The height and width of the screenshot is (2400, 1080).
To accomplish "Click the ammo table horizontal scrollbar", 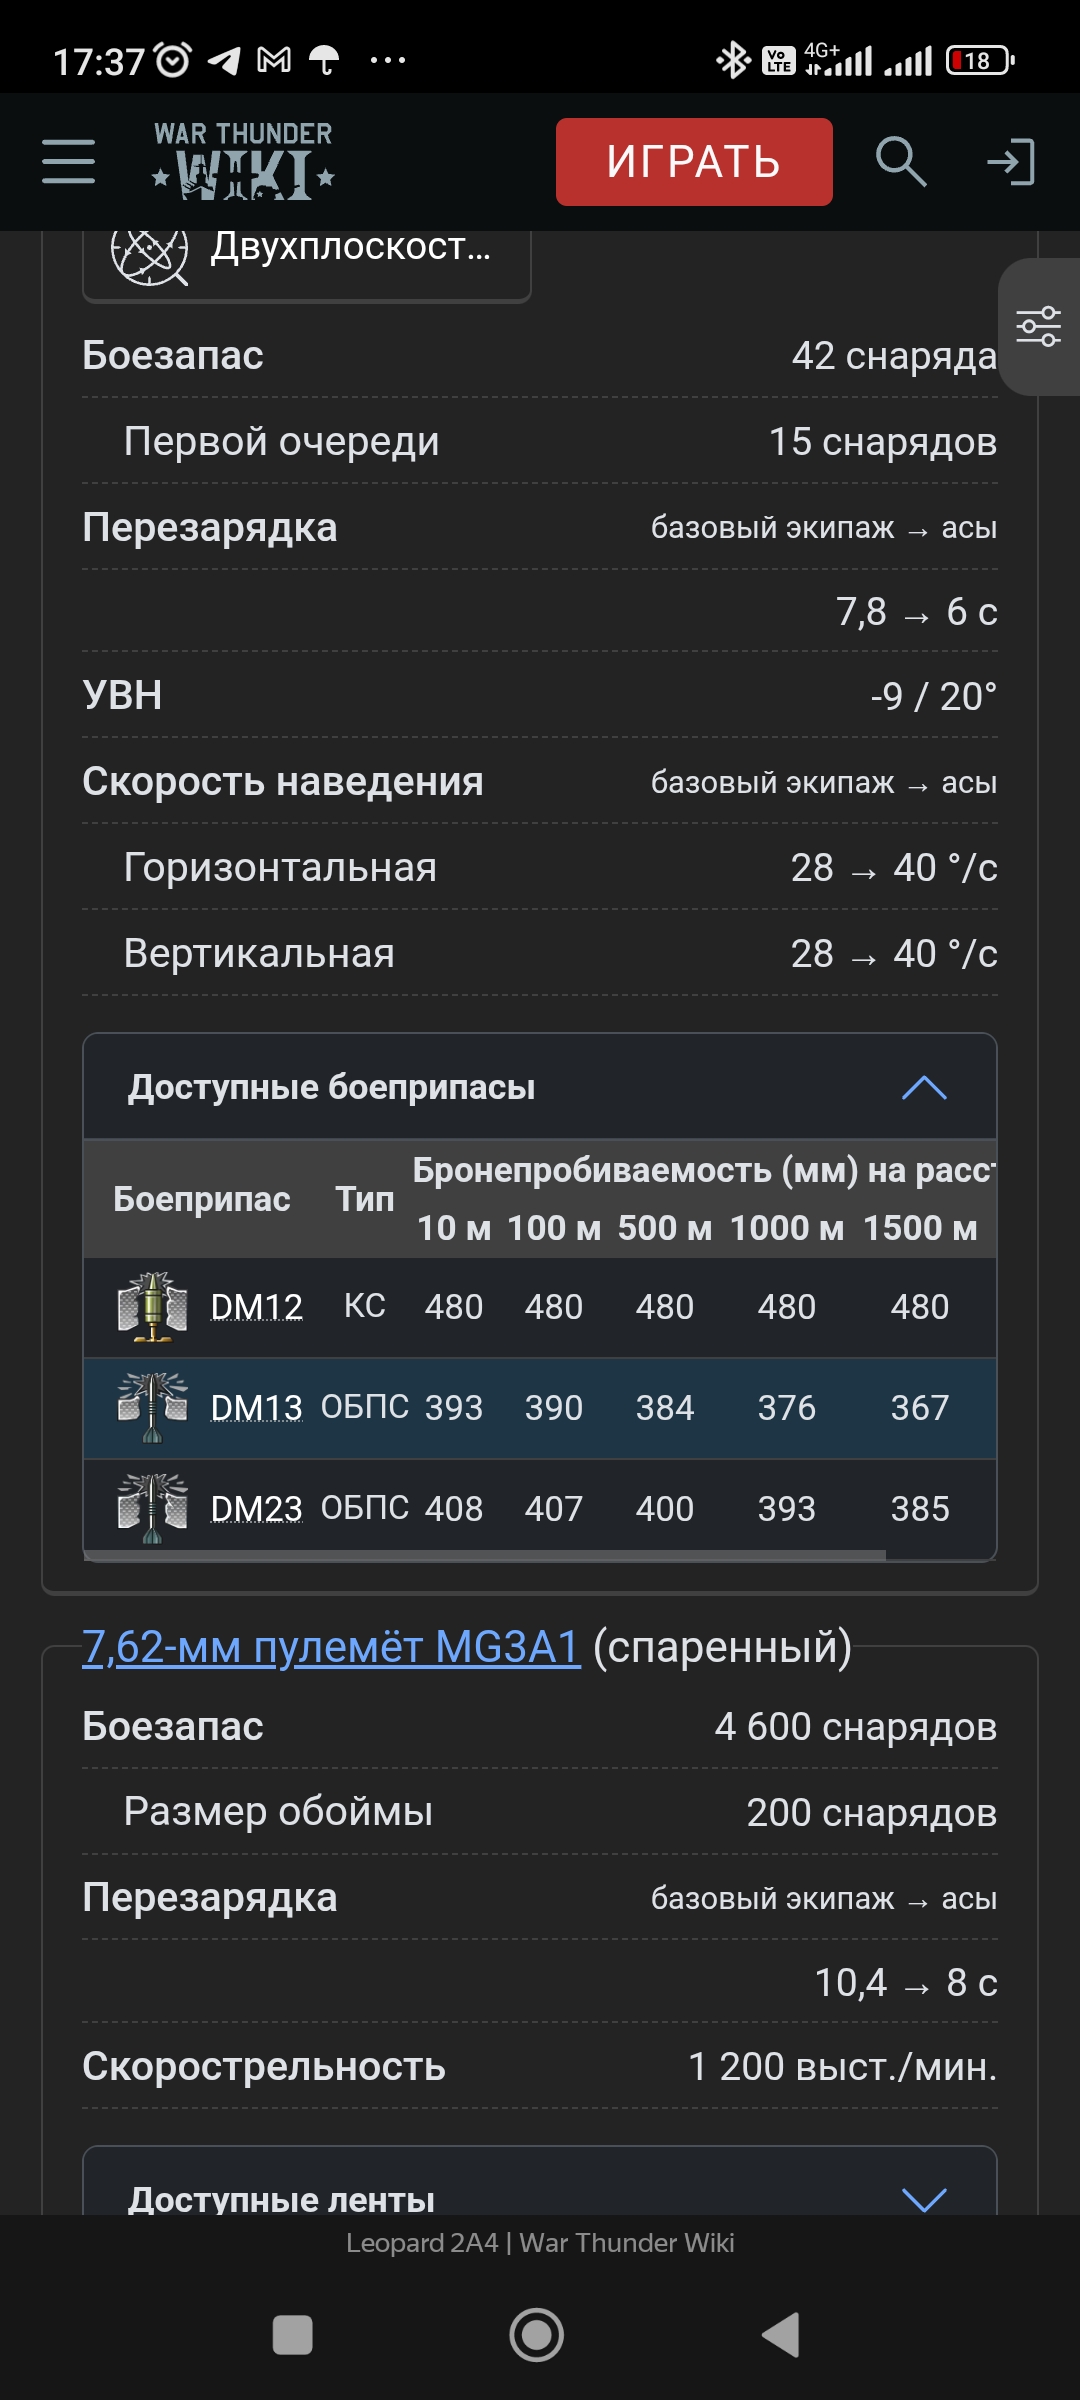I will (x=485, y=1555).
